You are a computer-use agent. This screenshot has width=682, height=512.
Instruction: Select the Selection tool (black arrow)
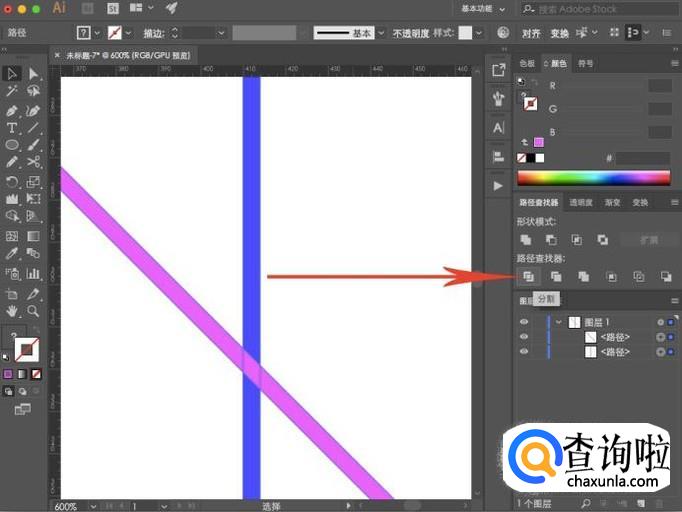pos(12,74)
